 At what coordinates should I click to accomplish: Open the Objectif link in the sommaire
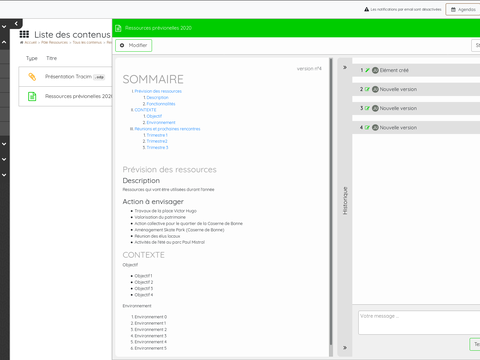click(154, 116)
